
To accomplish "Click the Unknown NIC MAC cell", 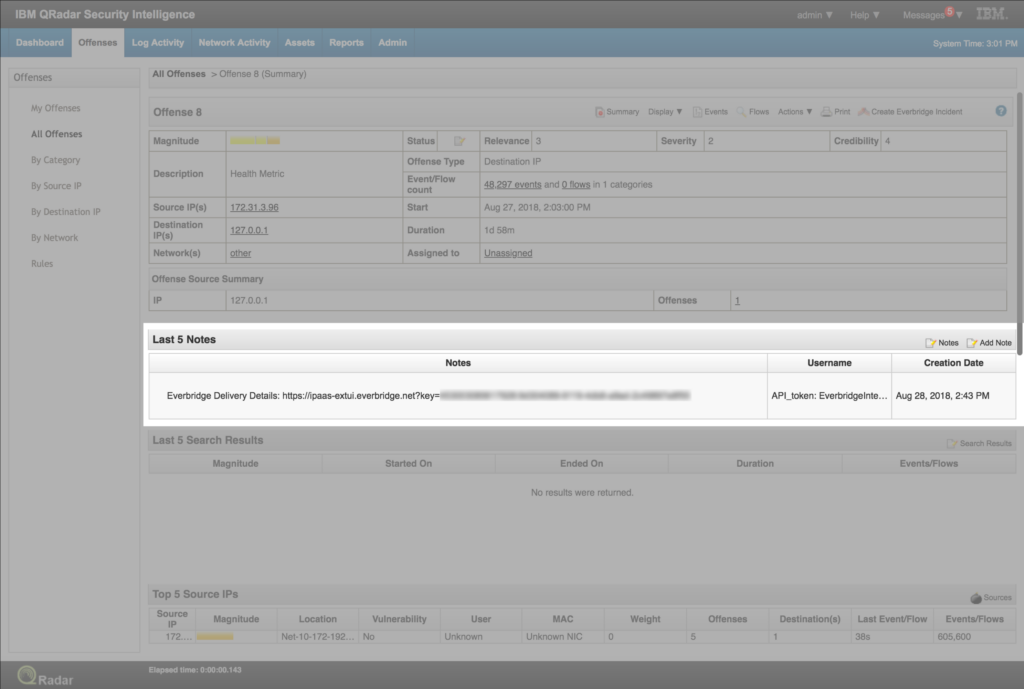I will click(x=563, y=637).
